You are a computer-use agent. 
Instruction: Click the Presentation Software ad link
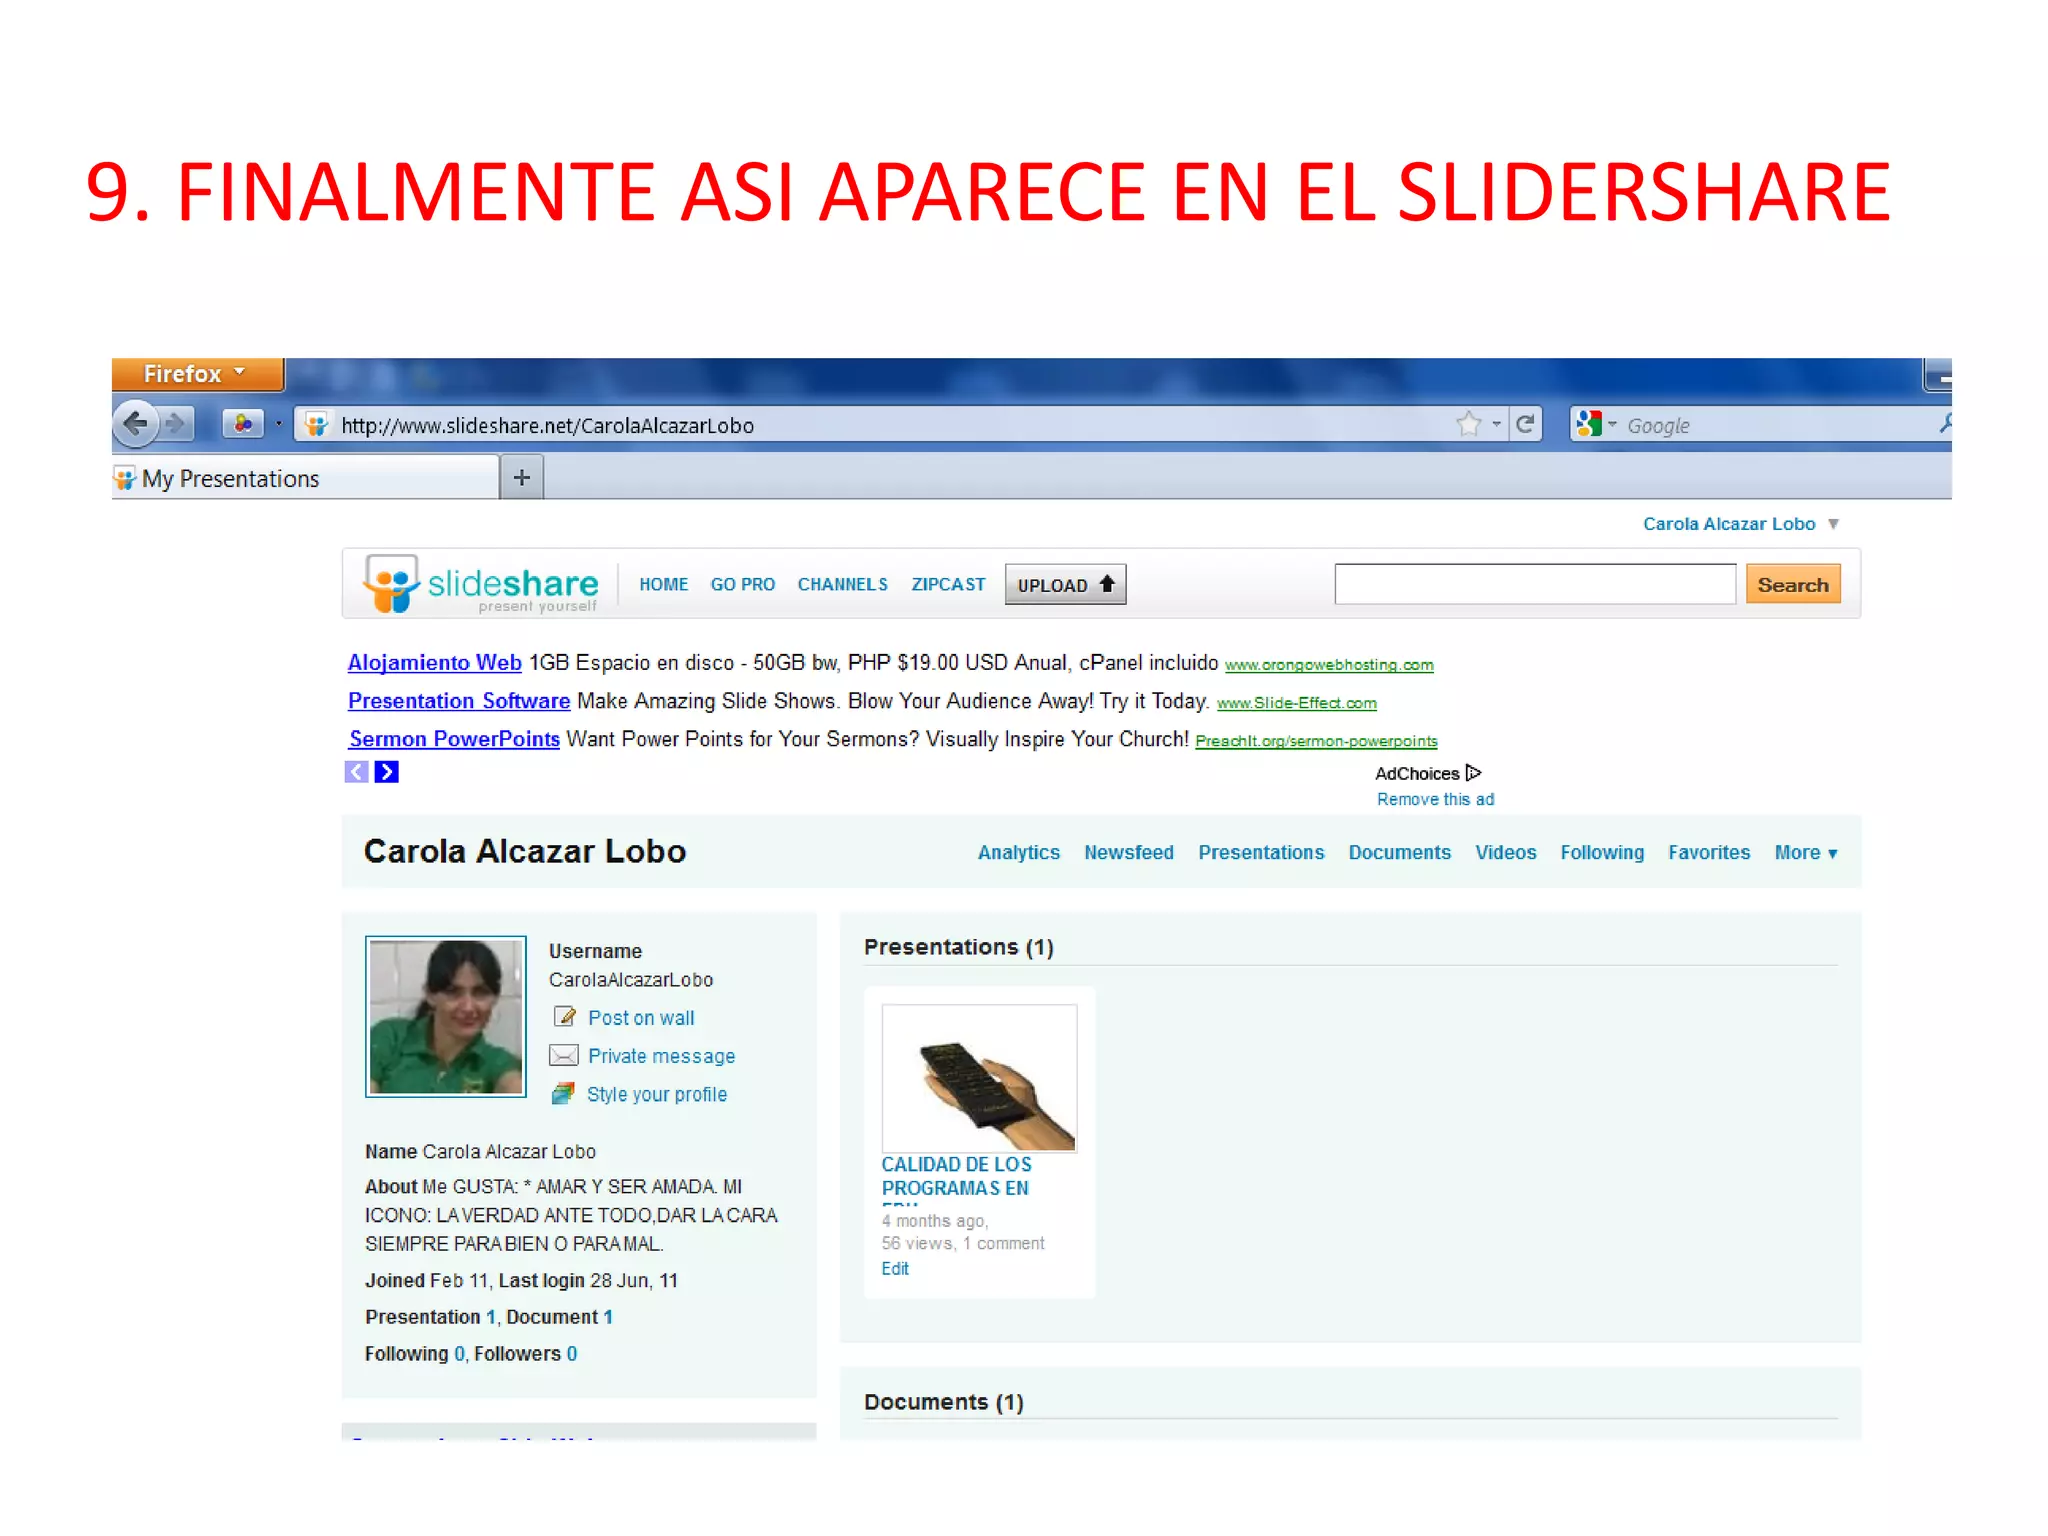pos(459,701)
